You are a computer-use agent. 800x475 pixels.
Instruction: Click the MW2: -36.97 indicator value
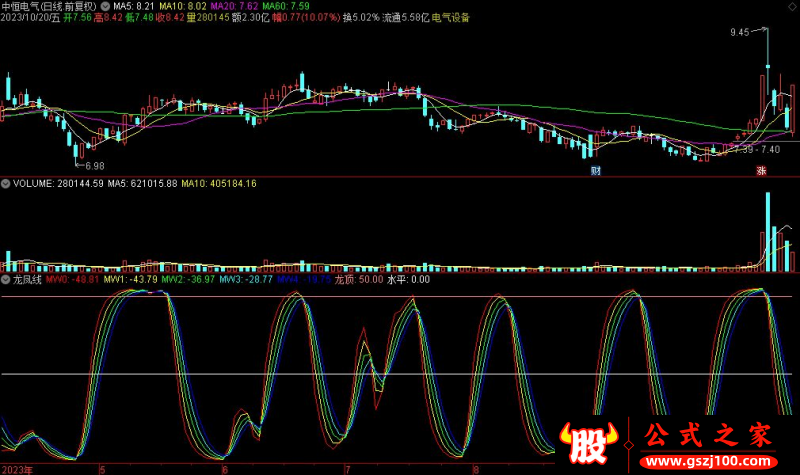click(188, 280)
